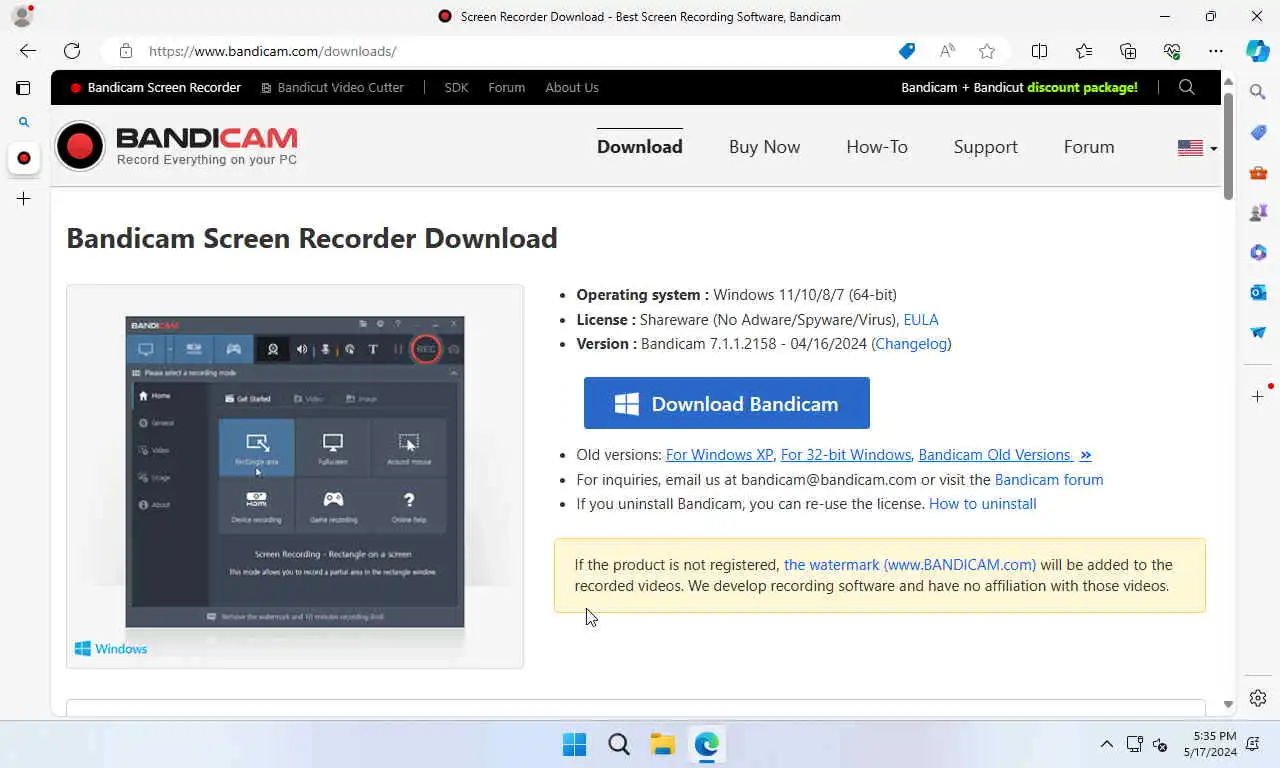Refresh the Bandicam downloads page
The height and width of the screenshot is (768, 1280).
(x=72, y=51)
